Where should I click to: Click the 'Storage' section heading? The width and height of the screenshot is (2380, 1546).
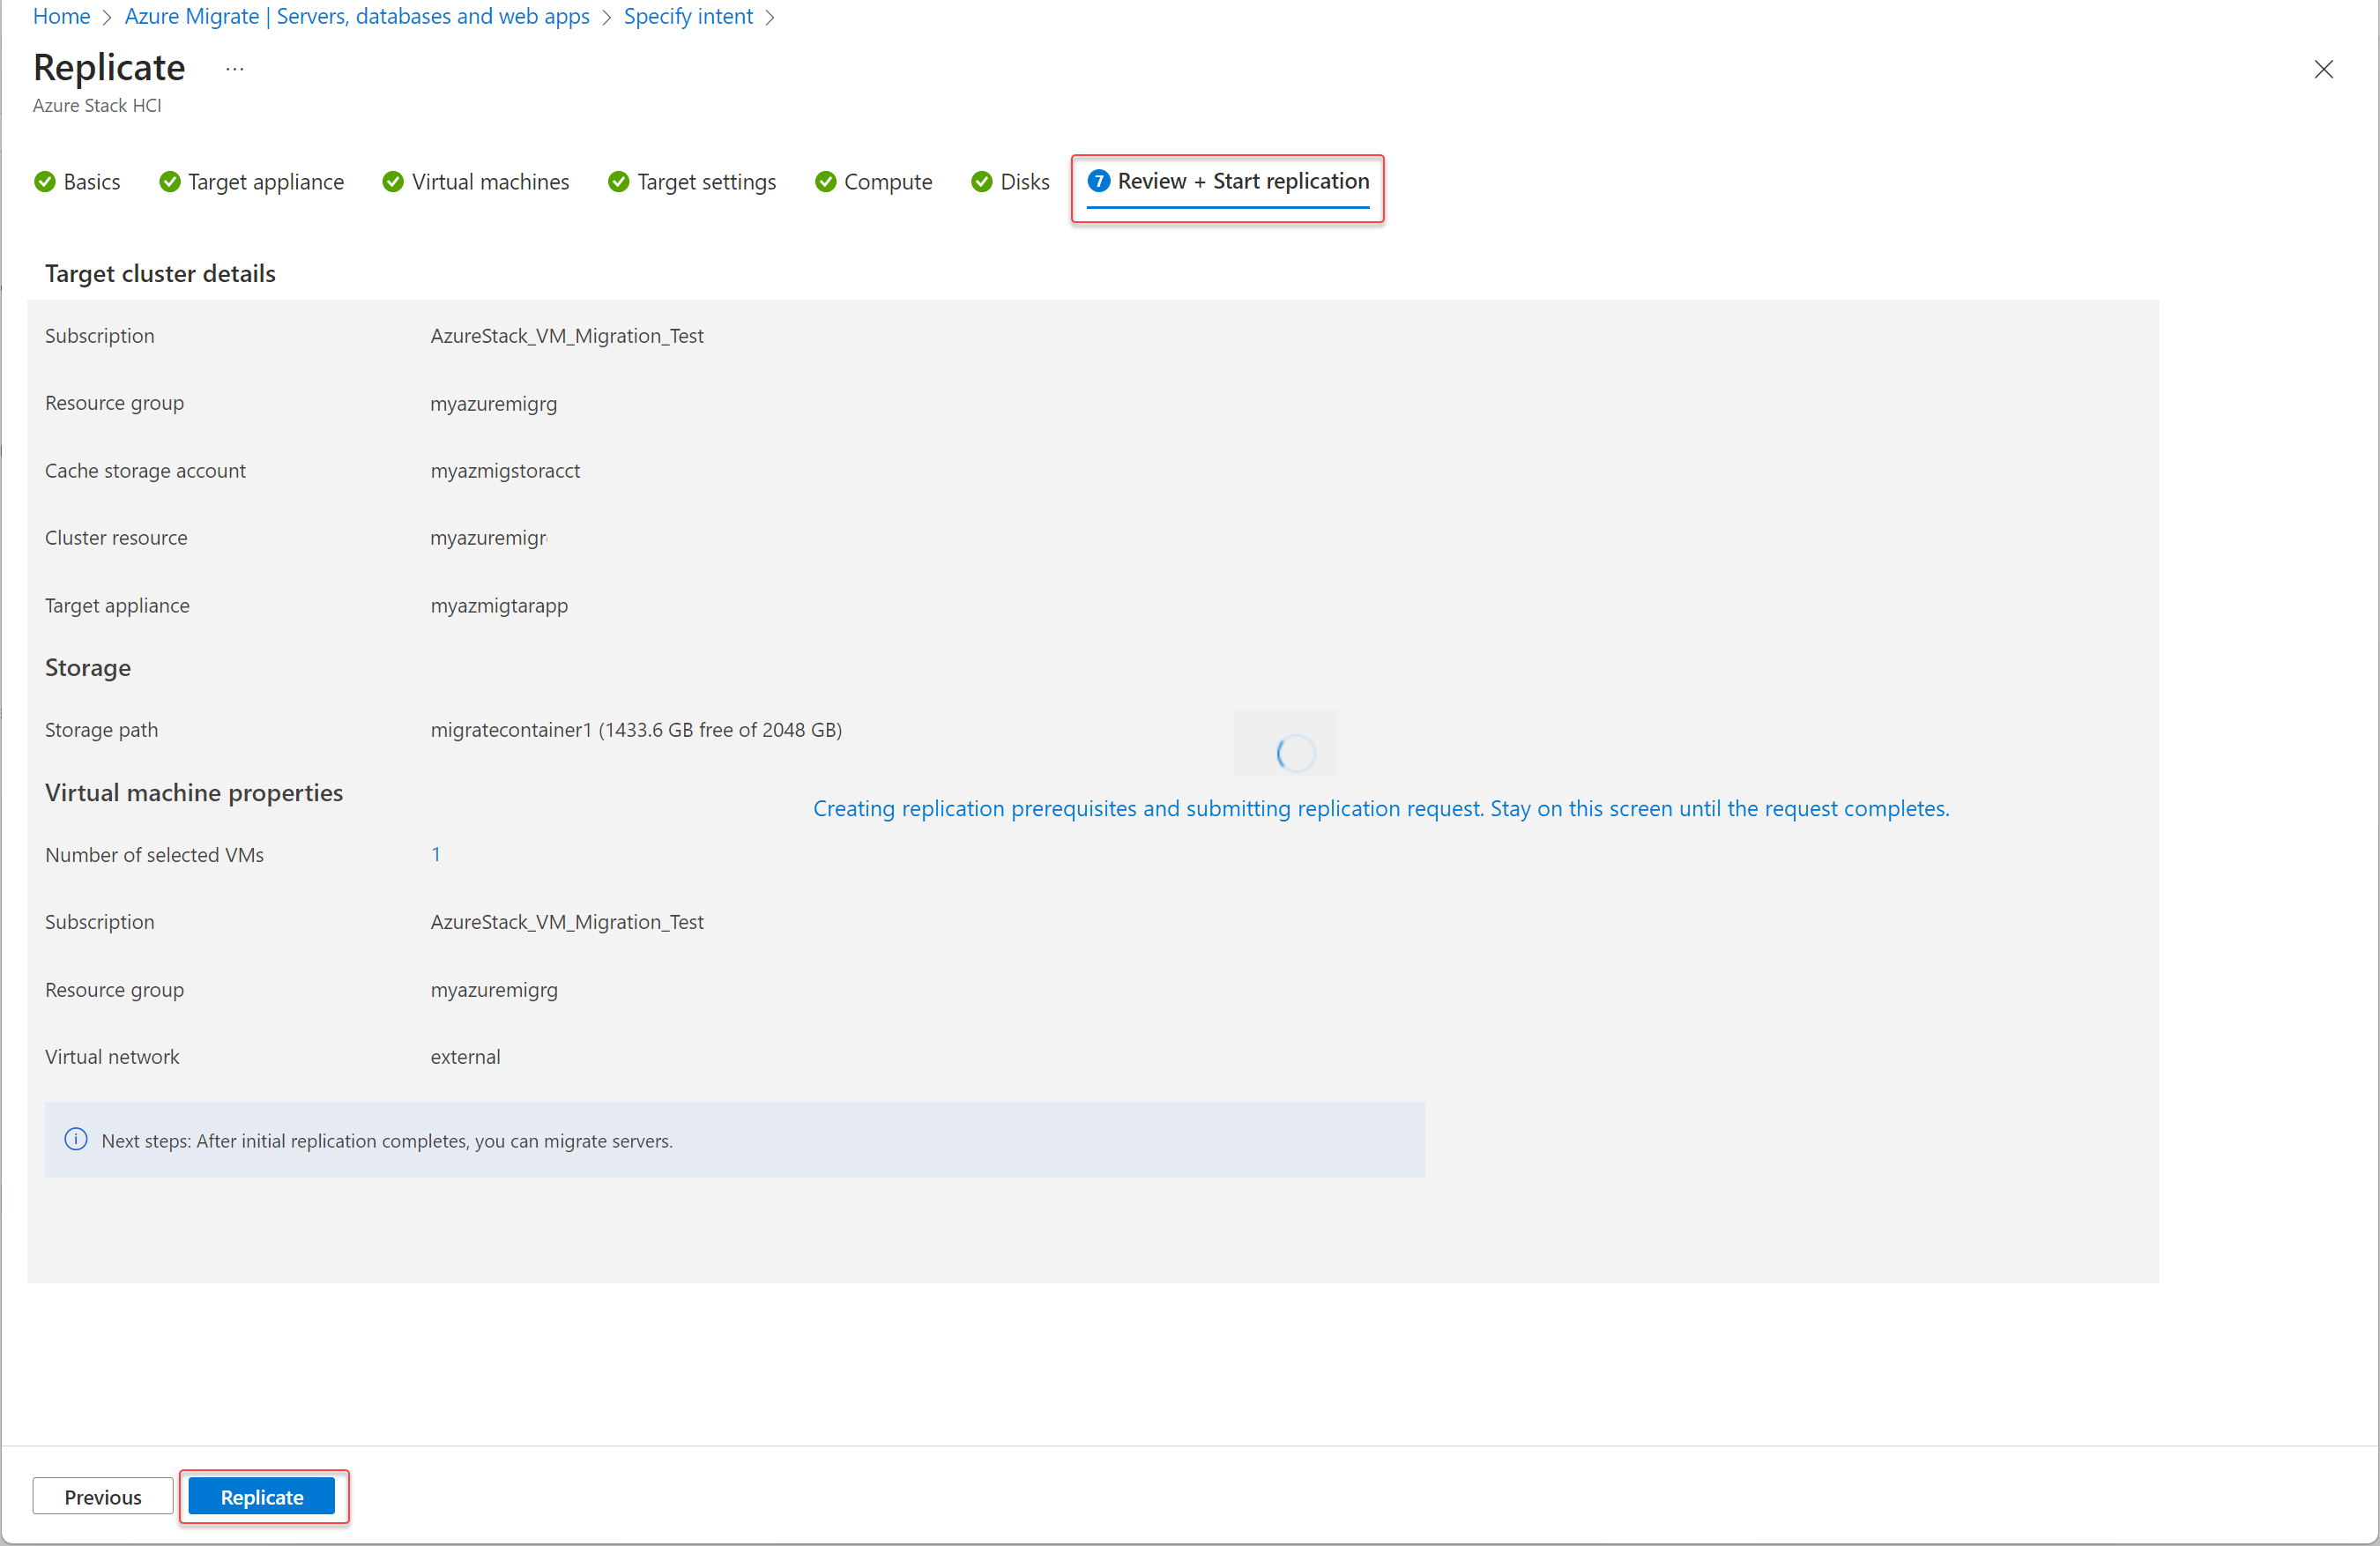[x=88, y=667]
